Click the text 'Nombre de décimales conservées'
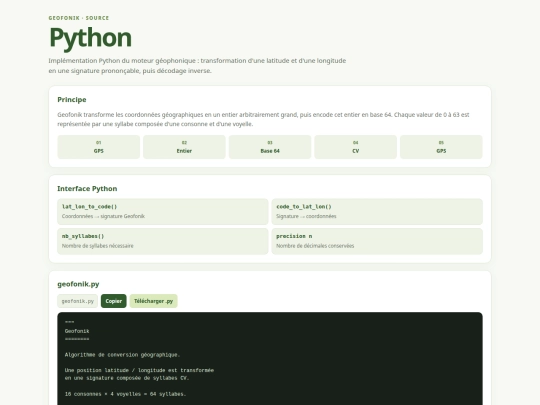This screenshot has width=540, height=405. pos(315,246)
